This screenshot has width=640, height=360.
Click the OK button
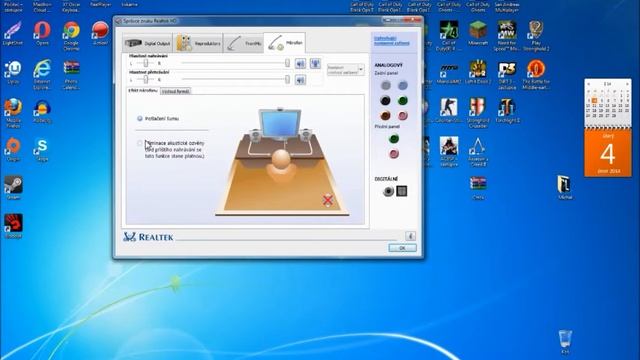point(402,248)
